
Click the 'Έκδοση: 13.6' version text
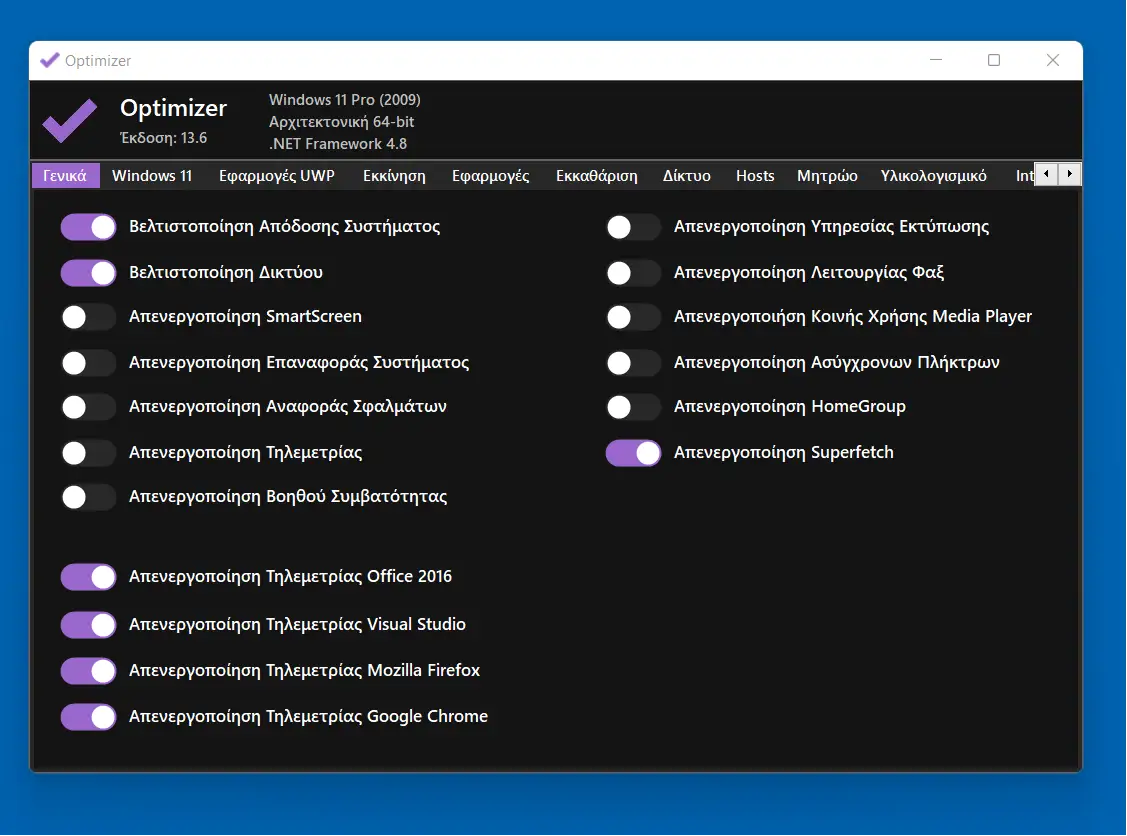point(163,138)
